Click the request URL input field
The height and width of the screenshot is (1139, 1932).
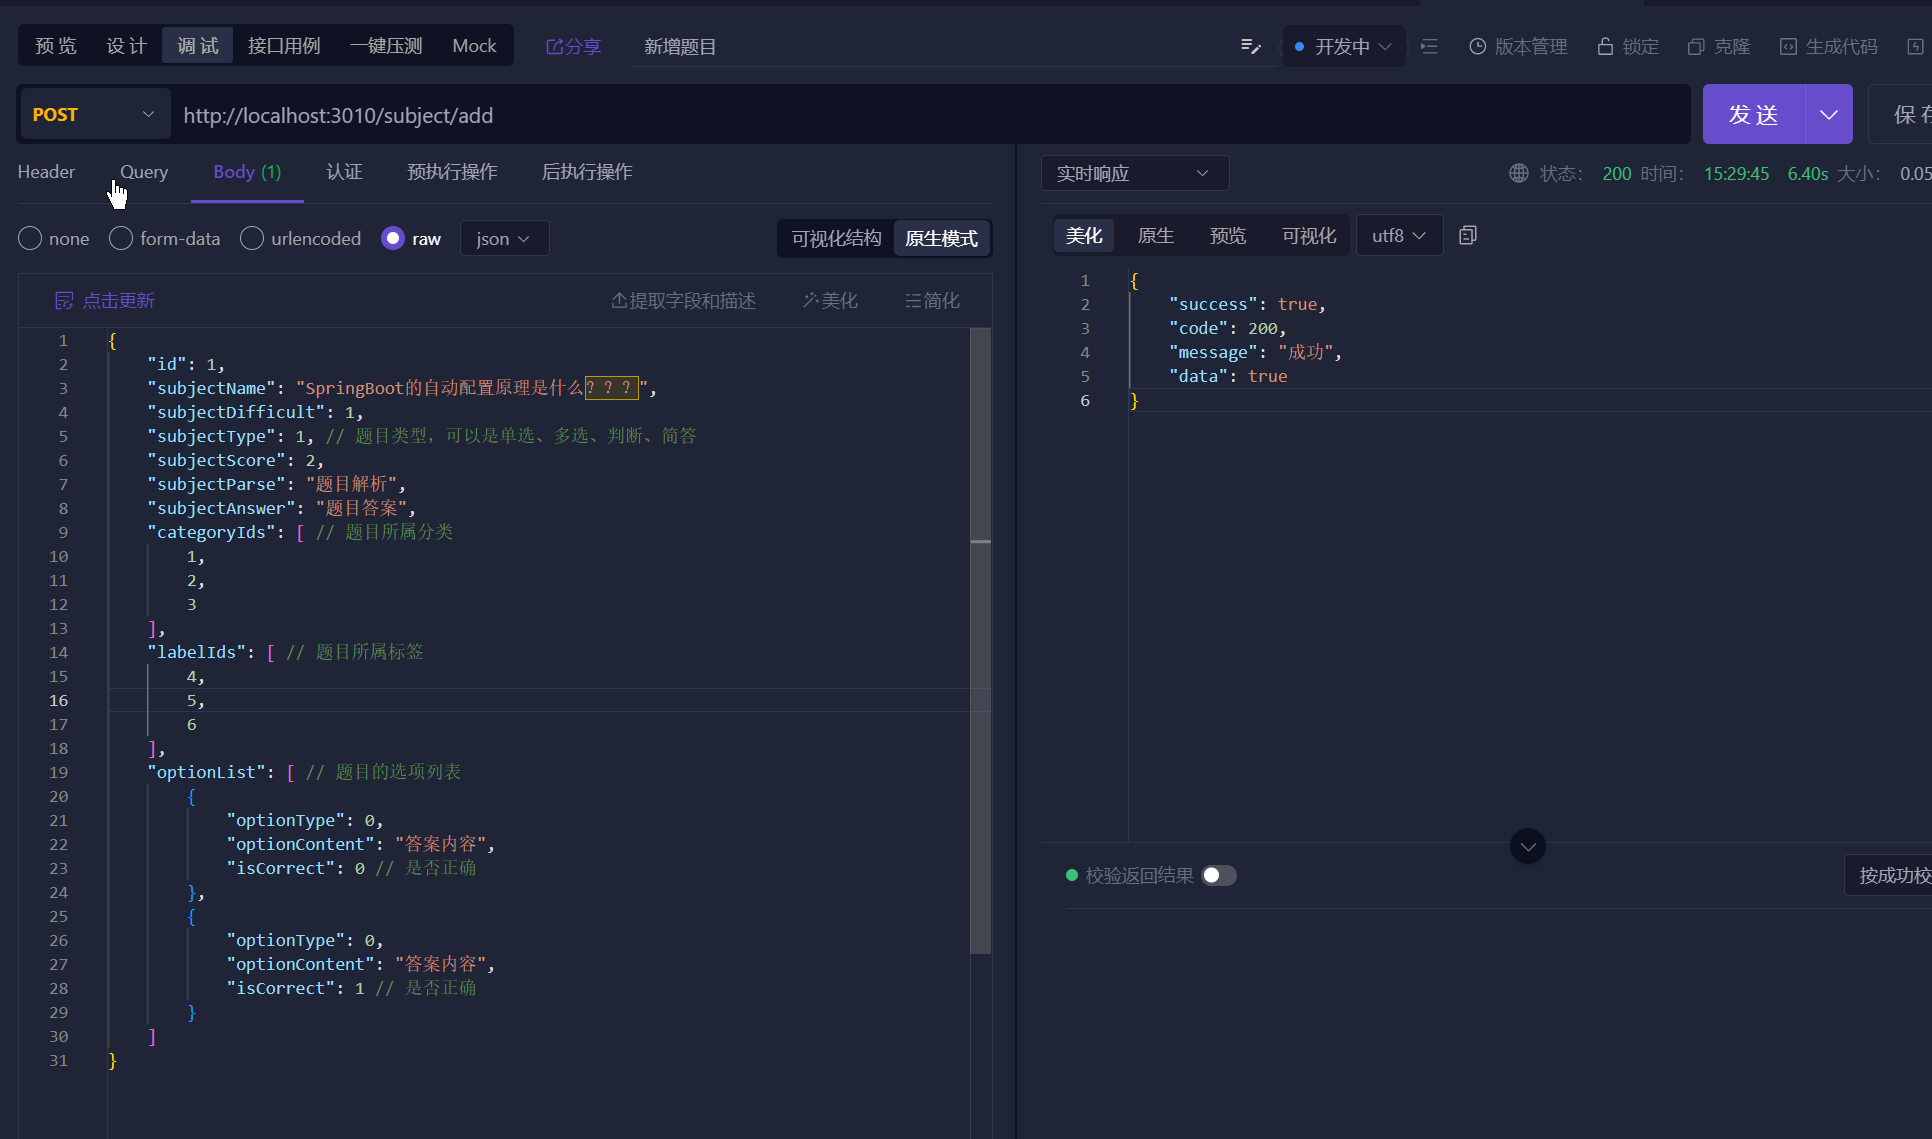click(930, 115)
